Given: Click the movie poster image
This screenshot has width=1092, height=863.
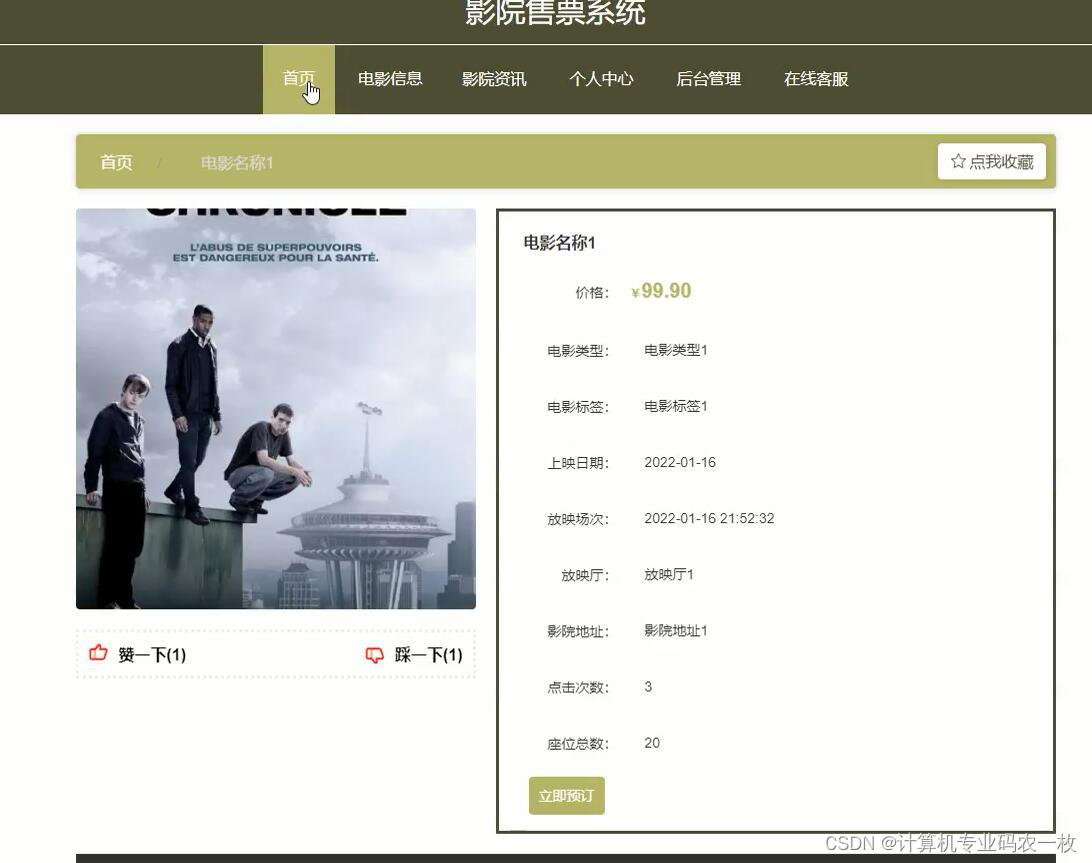Looking at the screenshot, I should pyautogui.click(x=275, y=408).
